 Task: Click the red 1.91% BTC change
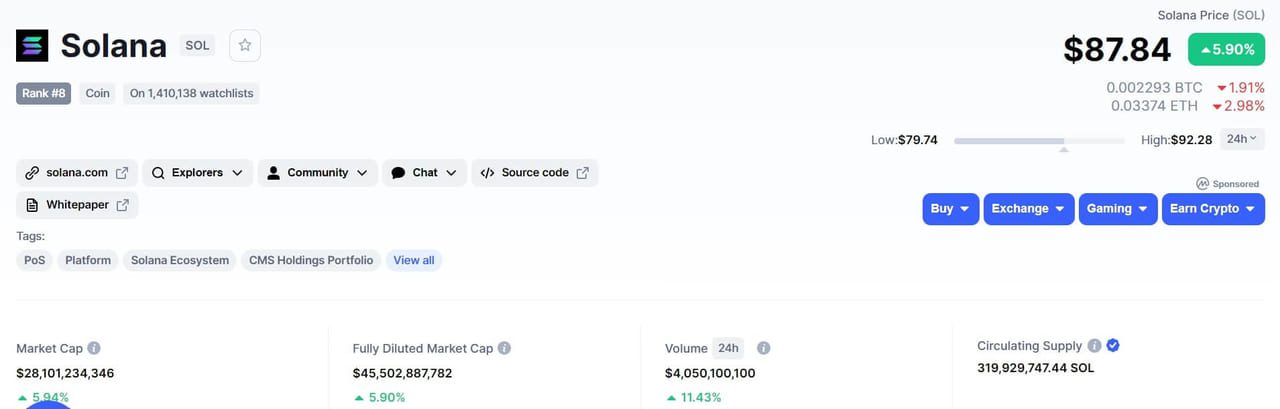(1241, 88)
